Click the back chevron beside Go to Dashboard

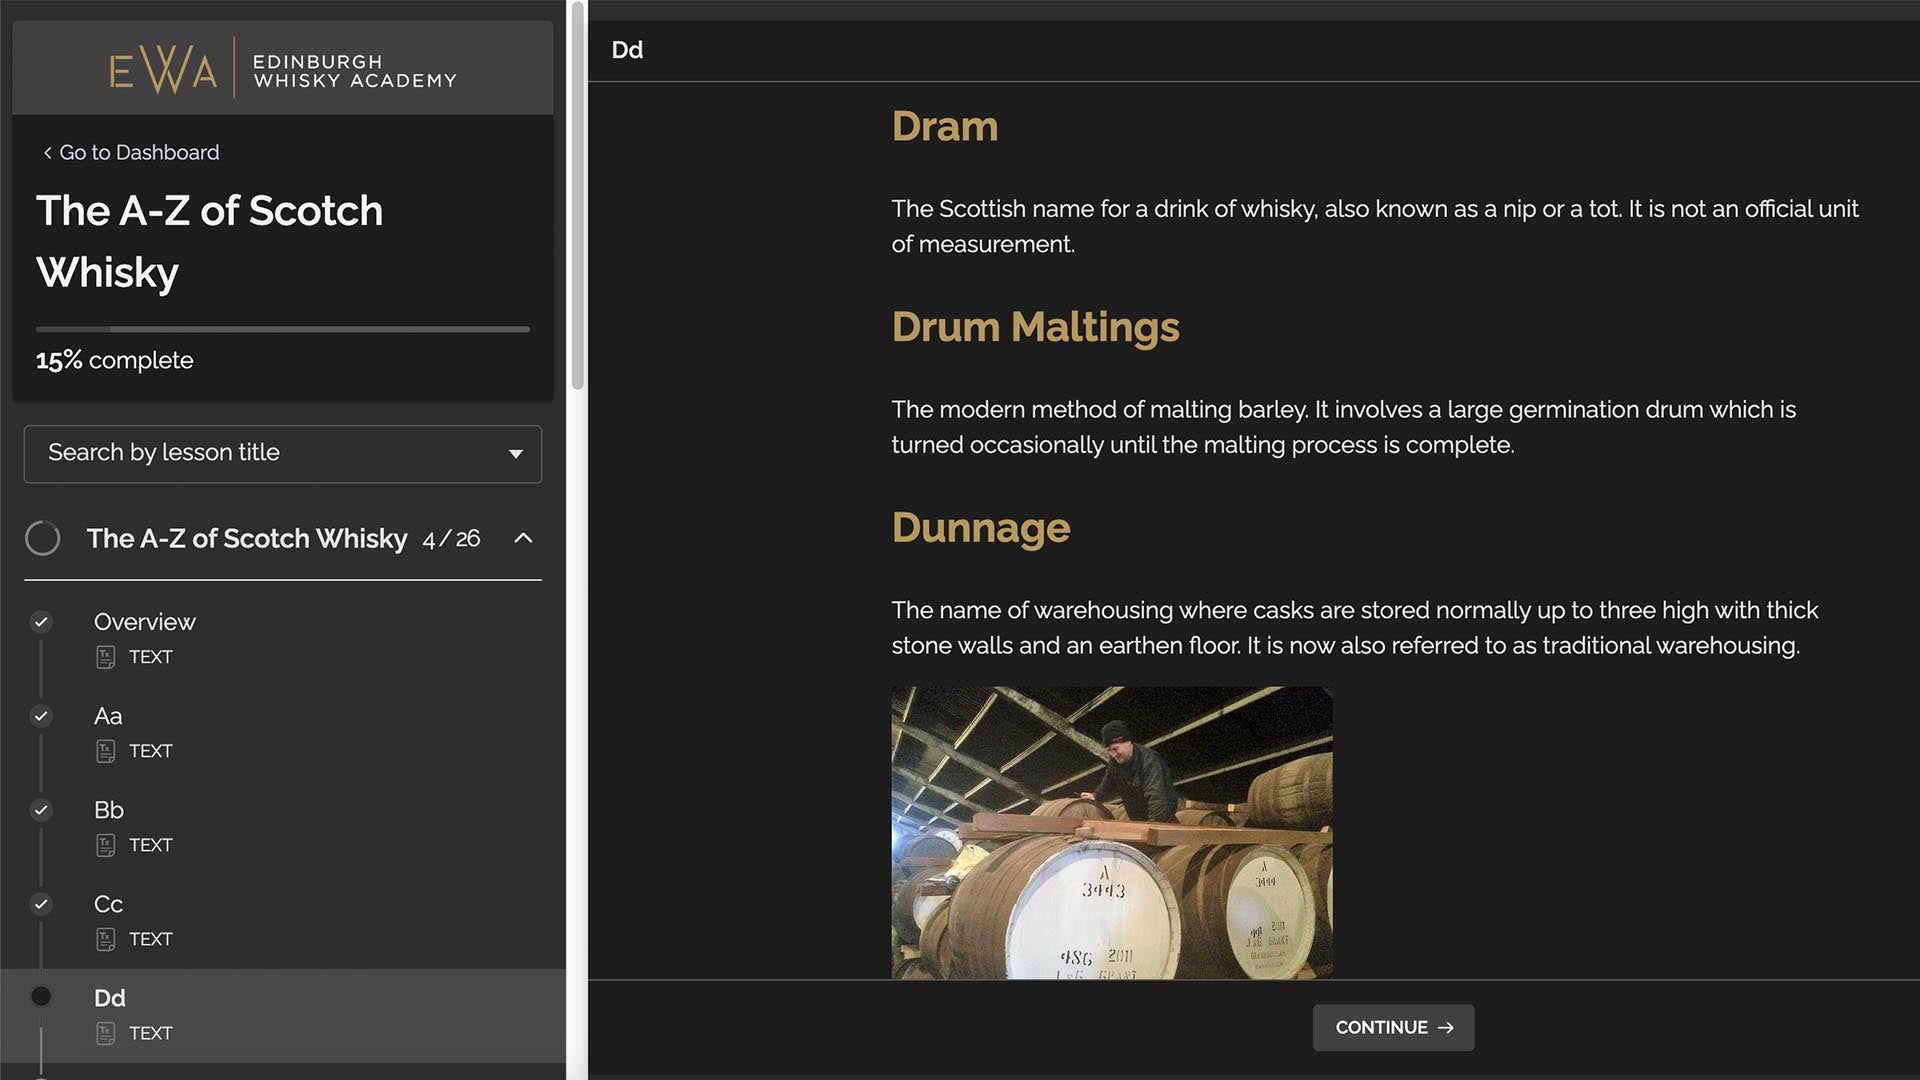coord(47,153)
